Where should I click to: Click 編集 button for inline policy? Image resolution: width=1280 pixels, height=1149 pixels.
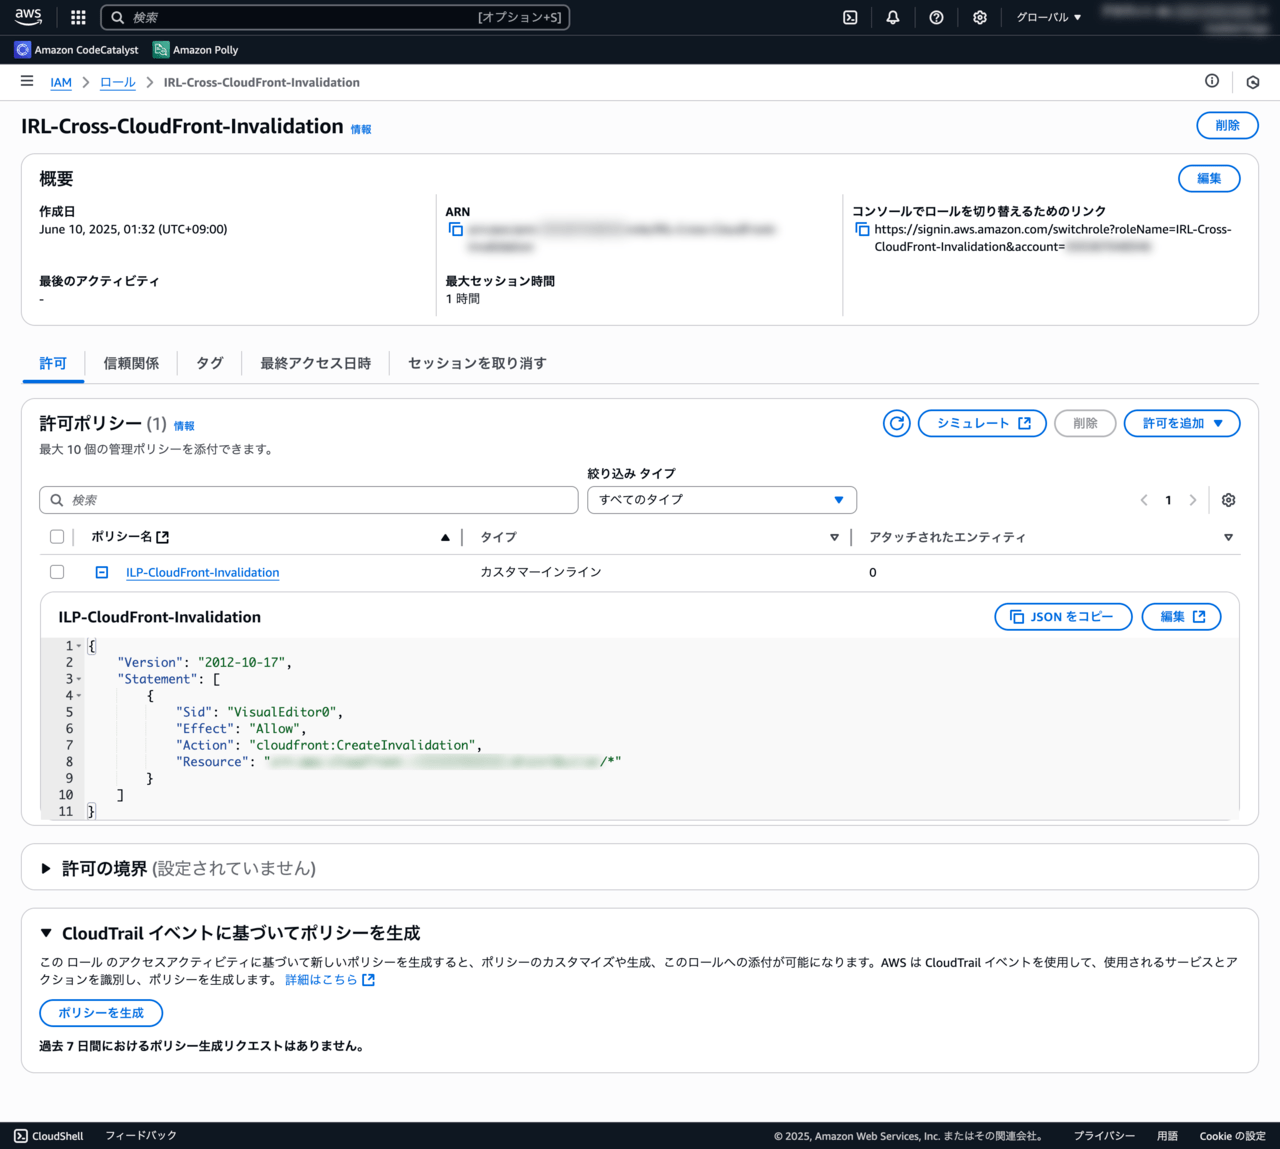pyautogui.click(x=1182, y=617)
